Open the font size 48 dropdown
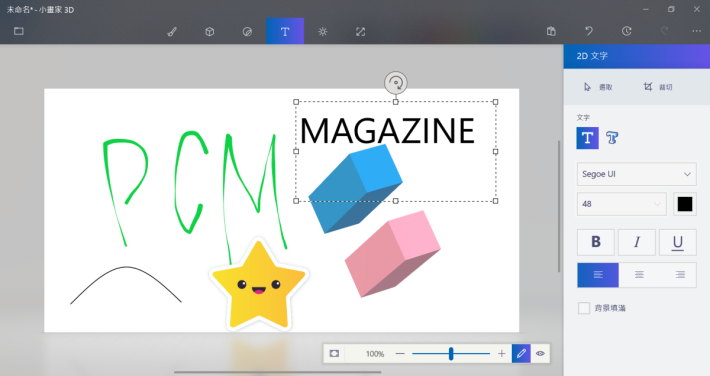Screen dimensions: 710x376 621,204
